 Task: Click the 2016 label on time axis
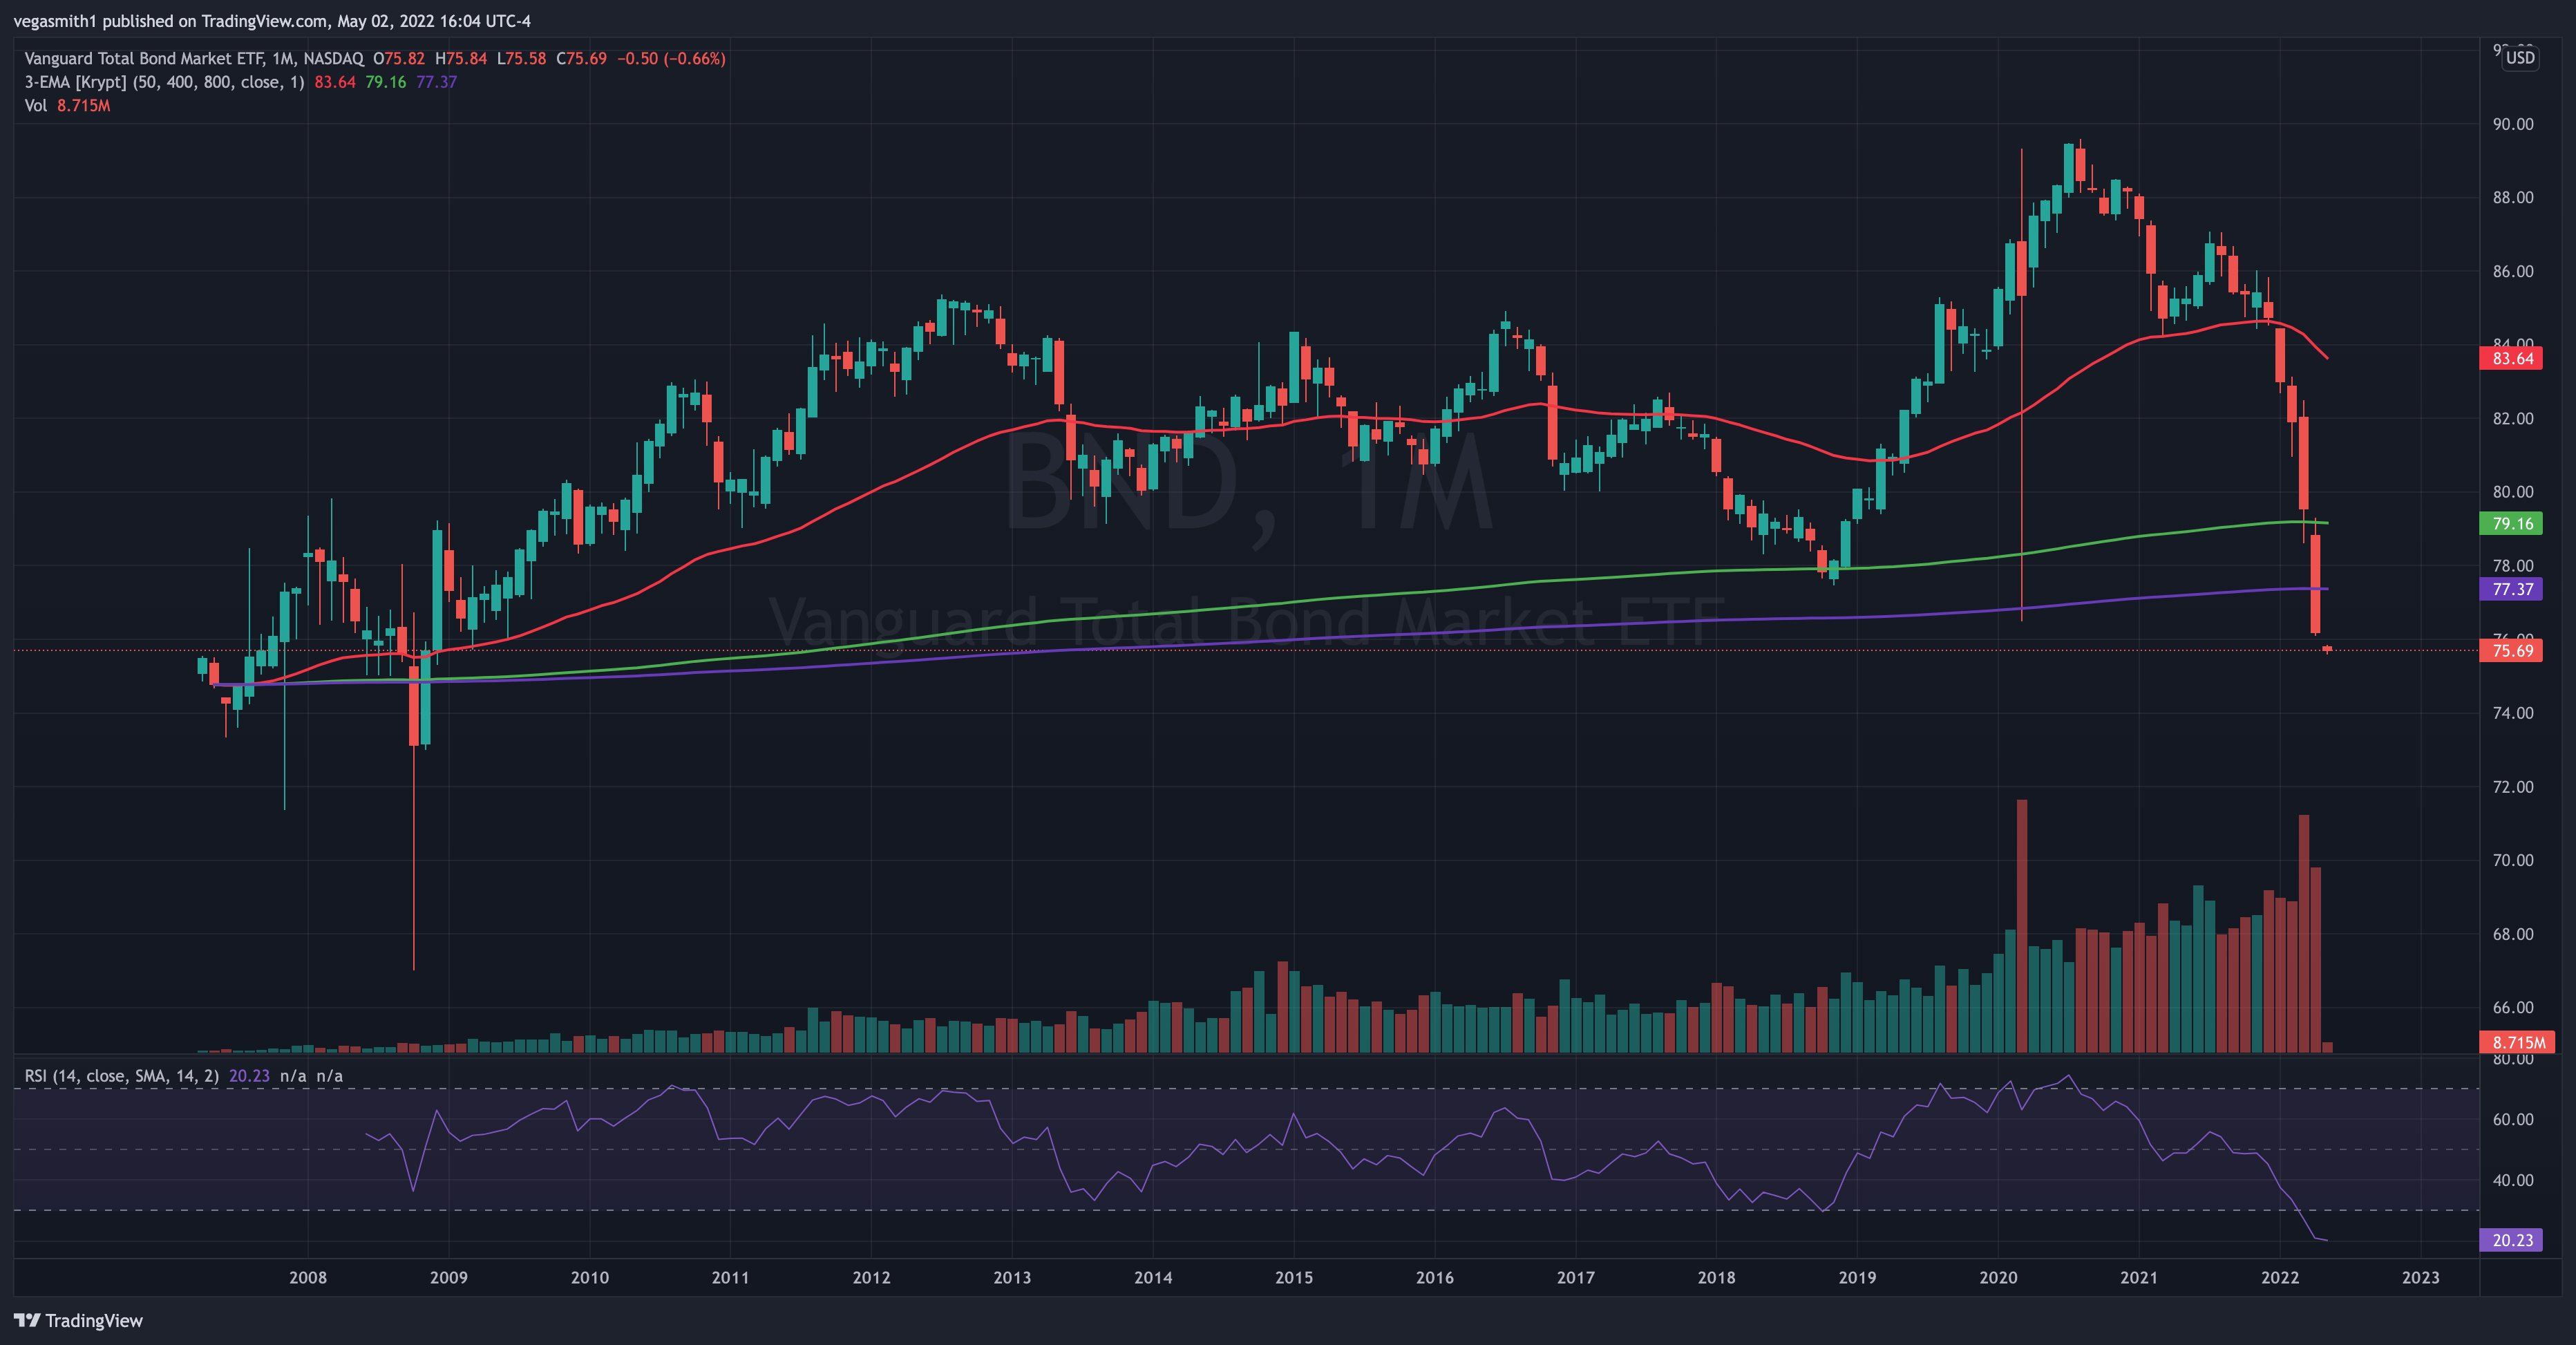(x=1435, y=1277)
